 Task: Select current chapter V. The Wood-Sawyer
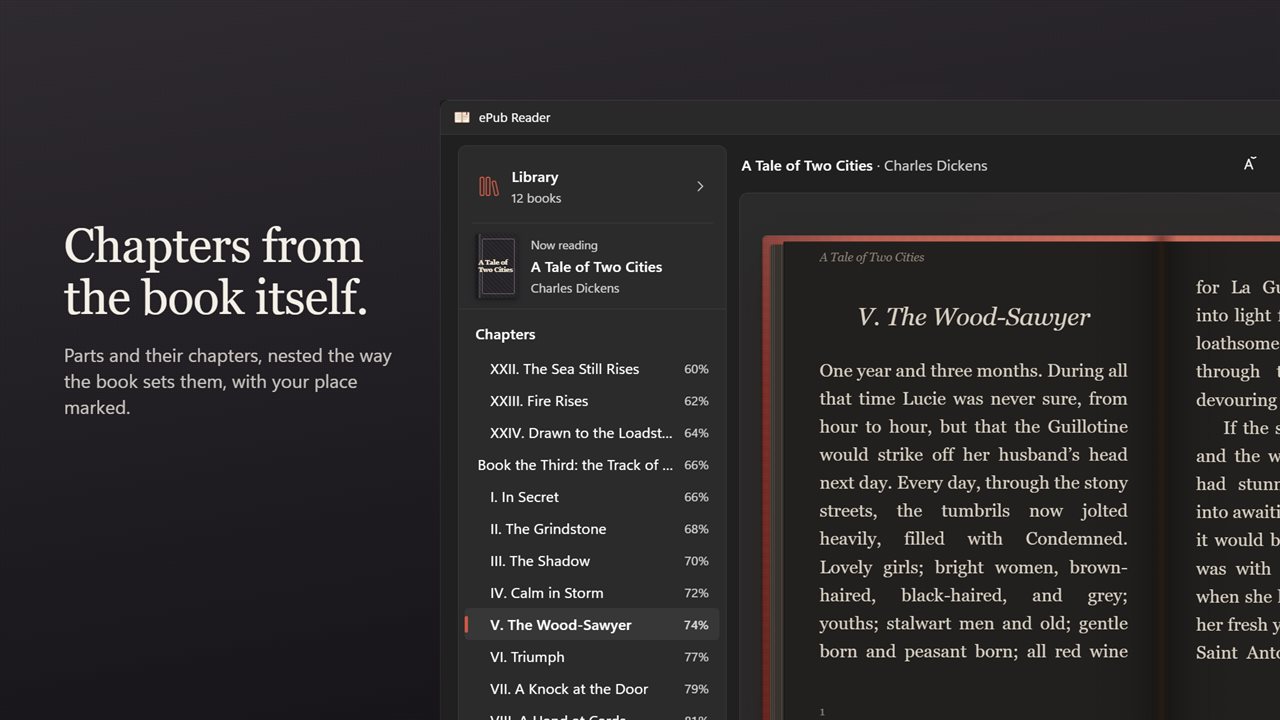592,625
